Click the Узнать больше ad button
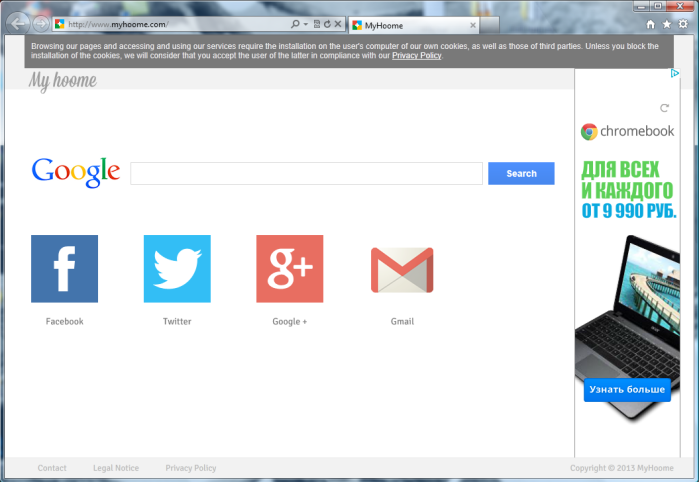The image size is (699, 482). (627, 390)
